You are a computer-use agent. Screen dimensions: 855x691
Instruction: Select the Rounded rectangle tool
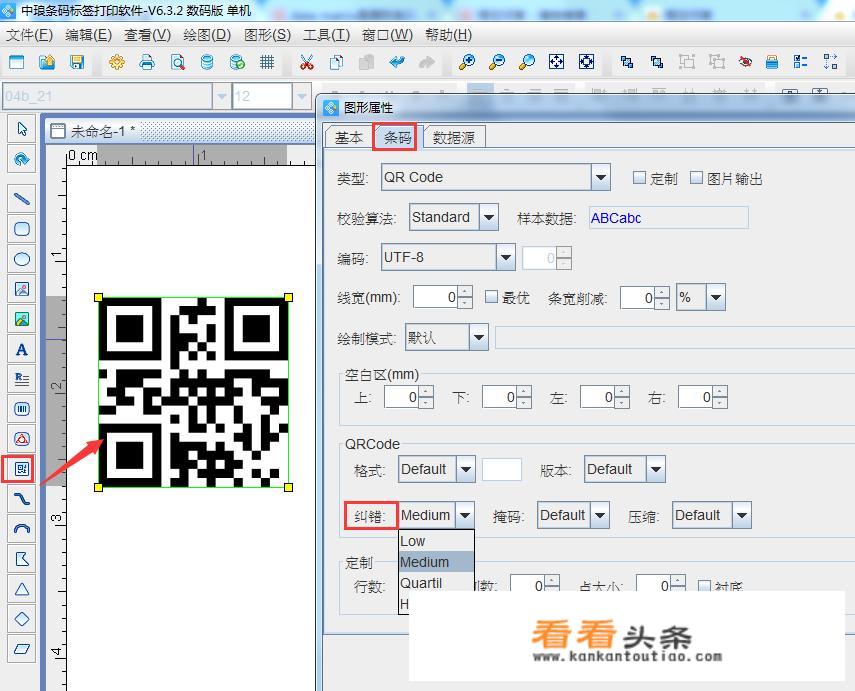(22, 229)
